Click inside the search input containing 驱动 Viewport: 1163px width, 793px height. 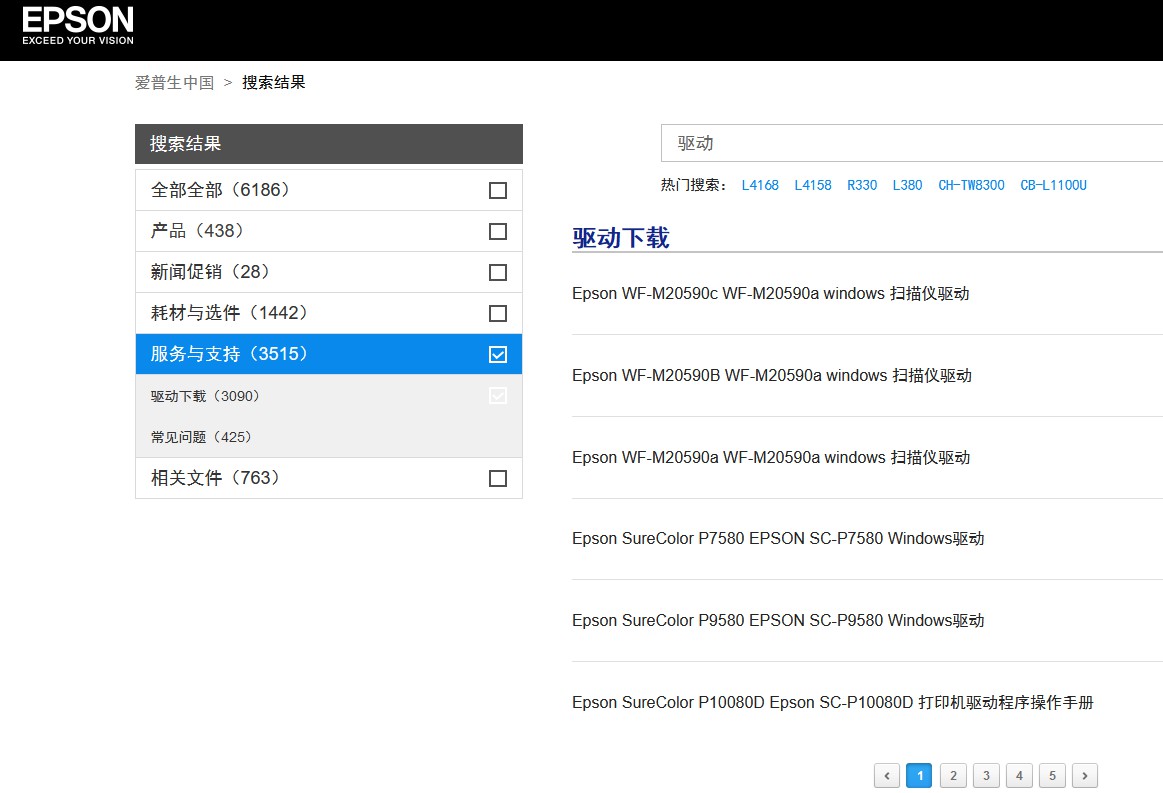pyautogui.click(x=900, y=143)
